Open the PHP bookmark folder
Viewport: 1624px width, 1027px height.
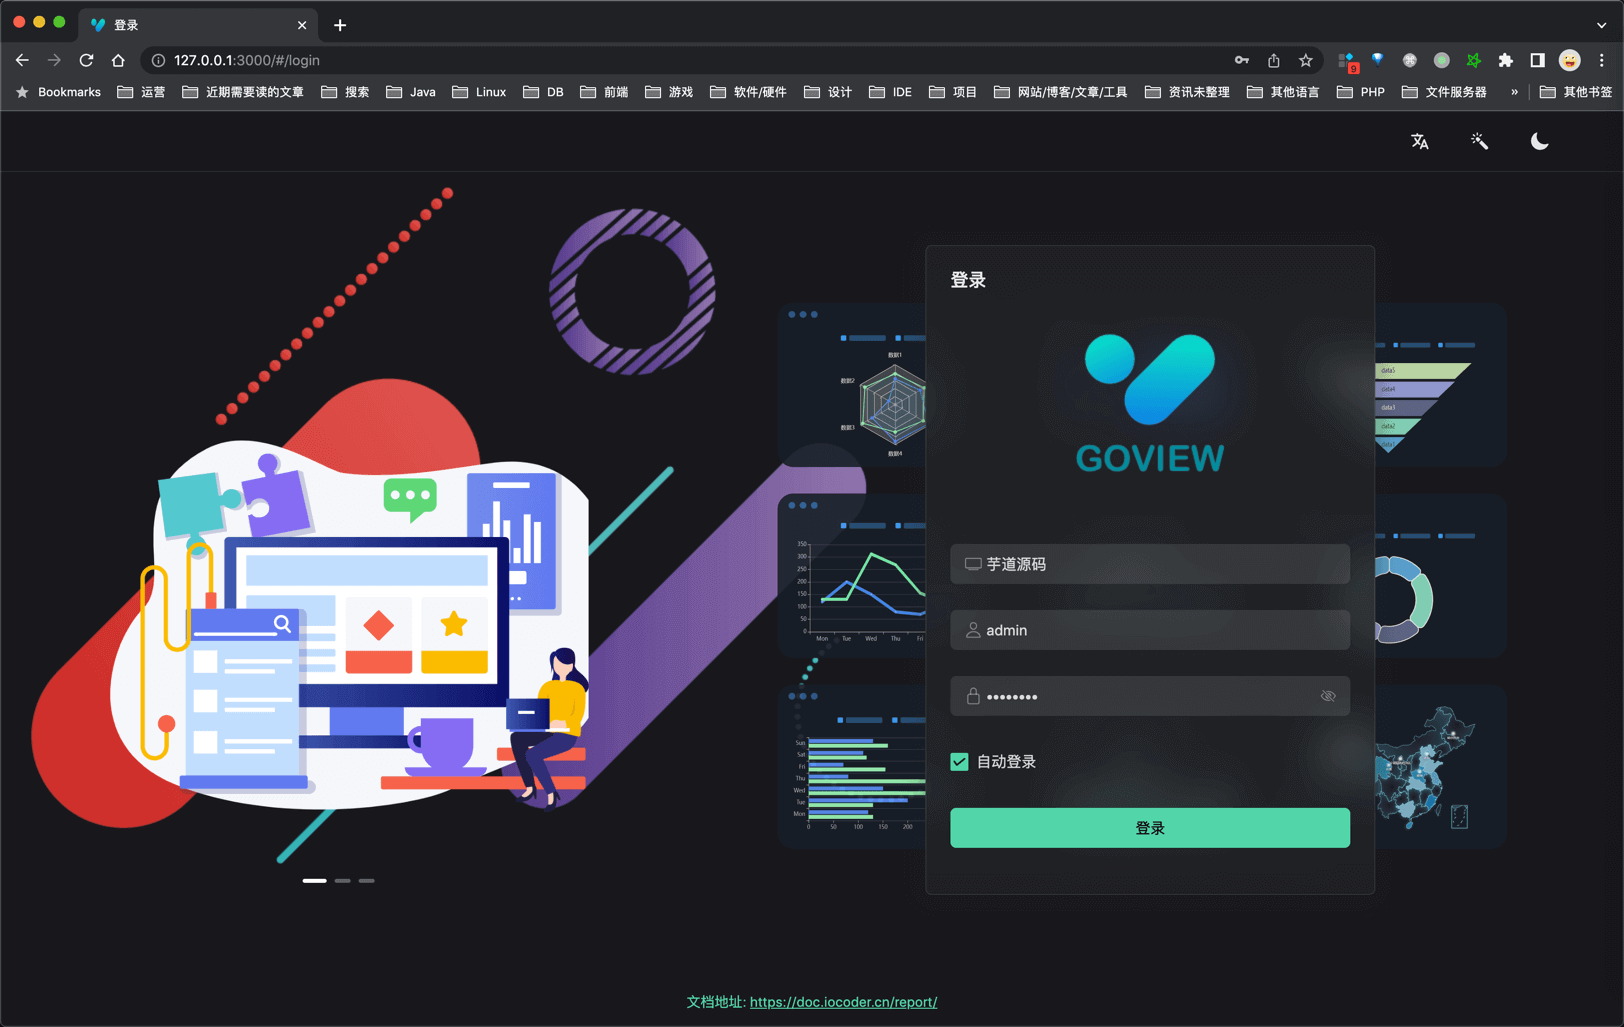click(1361, 92)
